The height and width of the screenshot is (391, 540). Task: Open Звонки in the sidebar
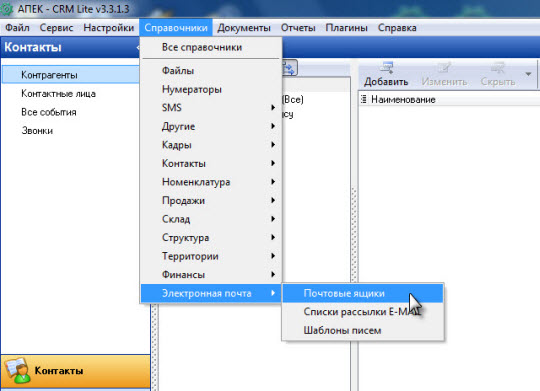(37, 131)
